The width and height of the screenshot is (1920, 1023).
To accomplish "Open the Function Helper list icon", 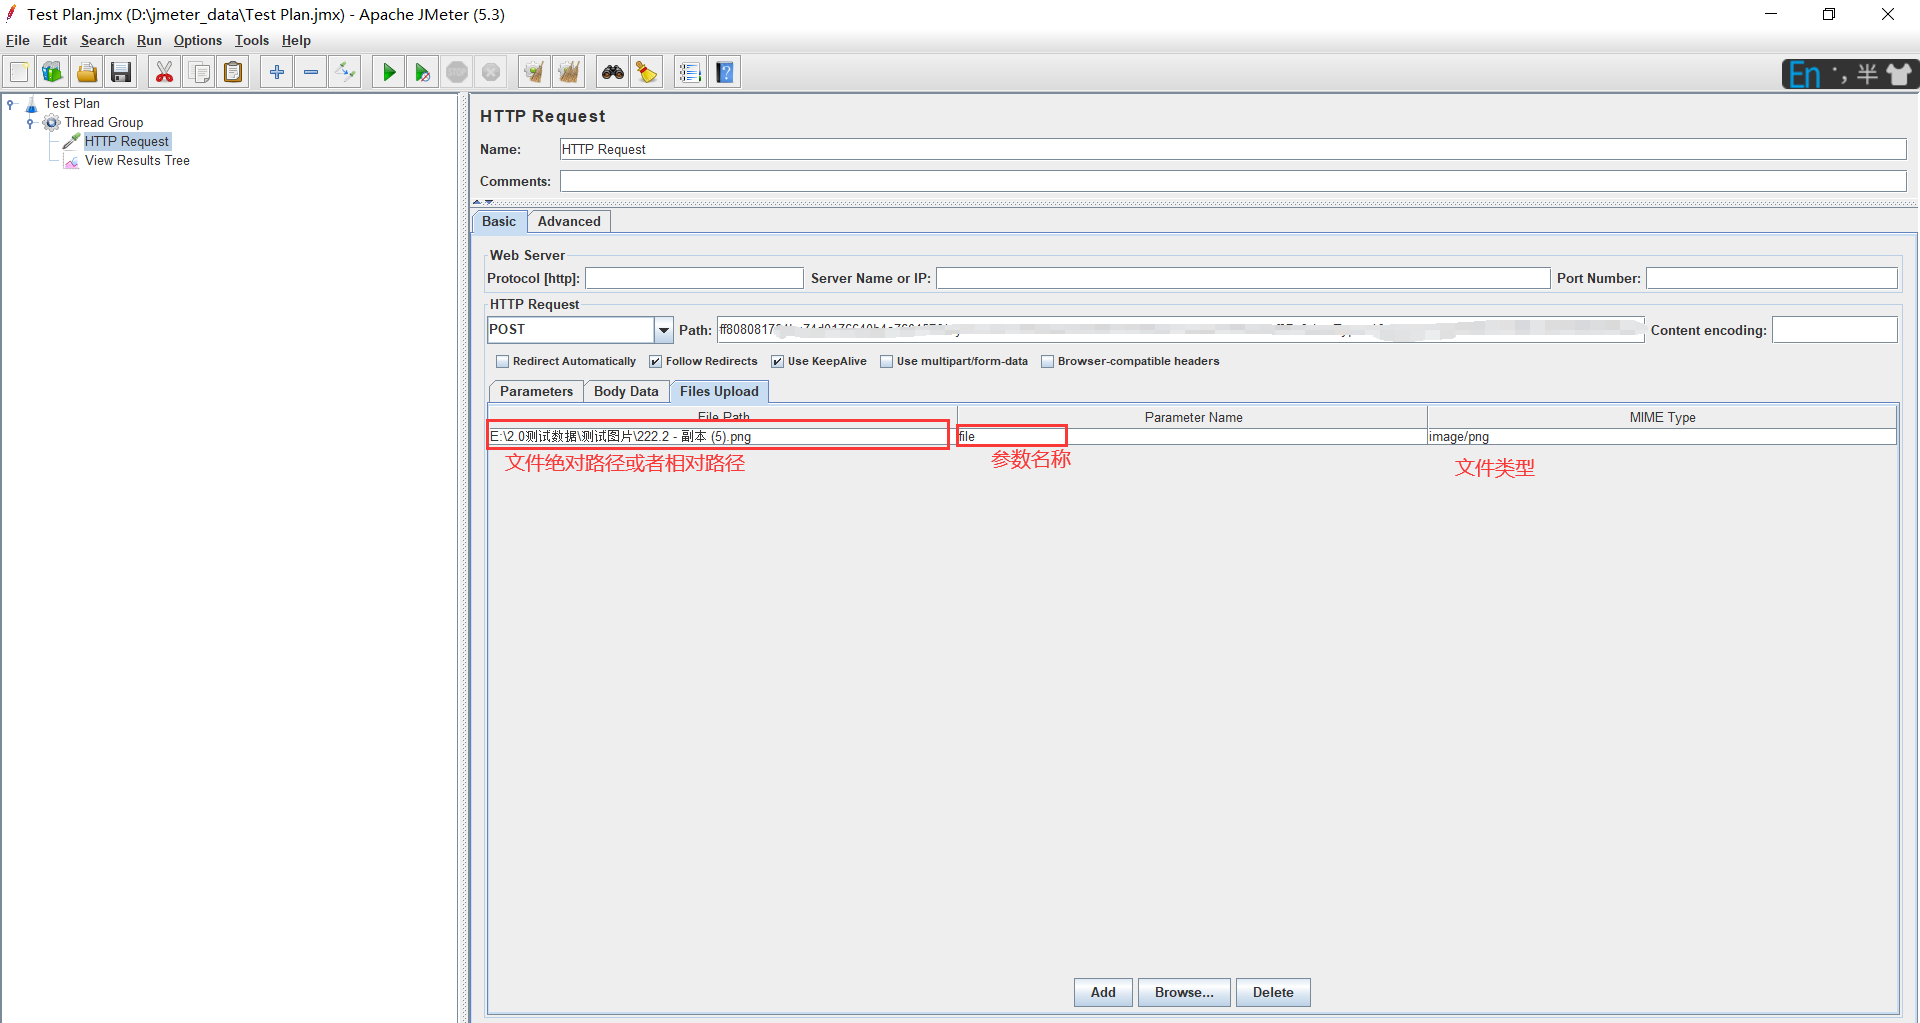I will coord(690,72).
